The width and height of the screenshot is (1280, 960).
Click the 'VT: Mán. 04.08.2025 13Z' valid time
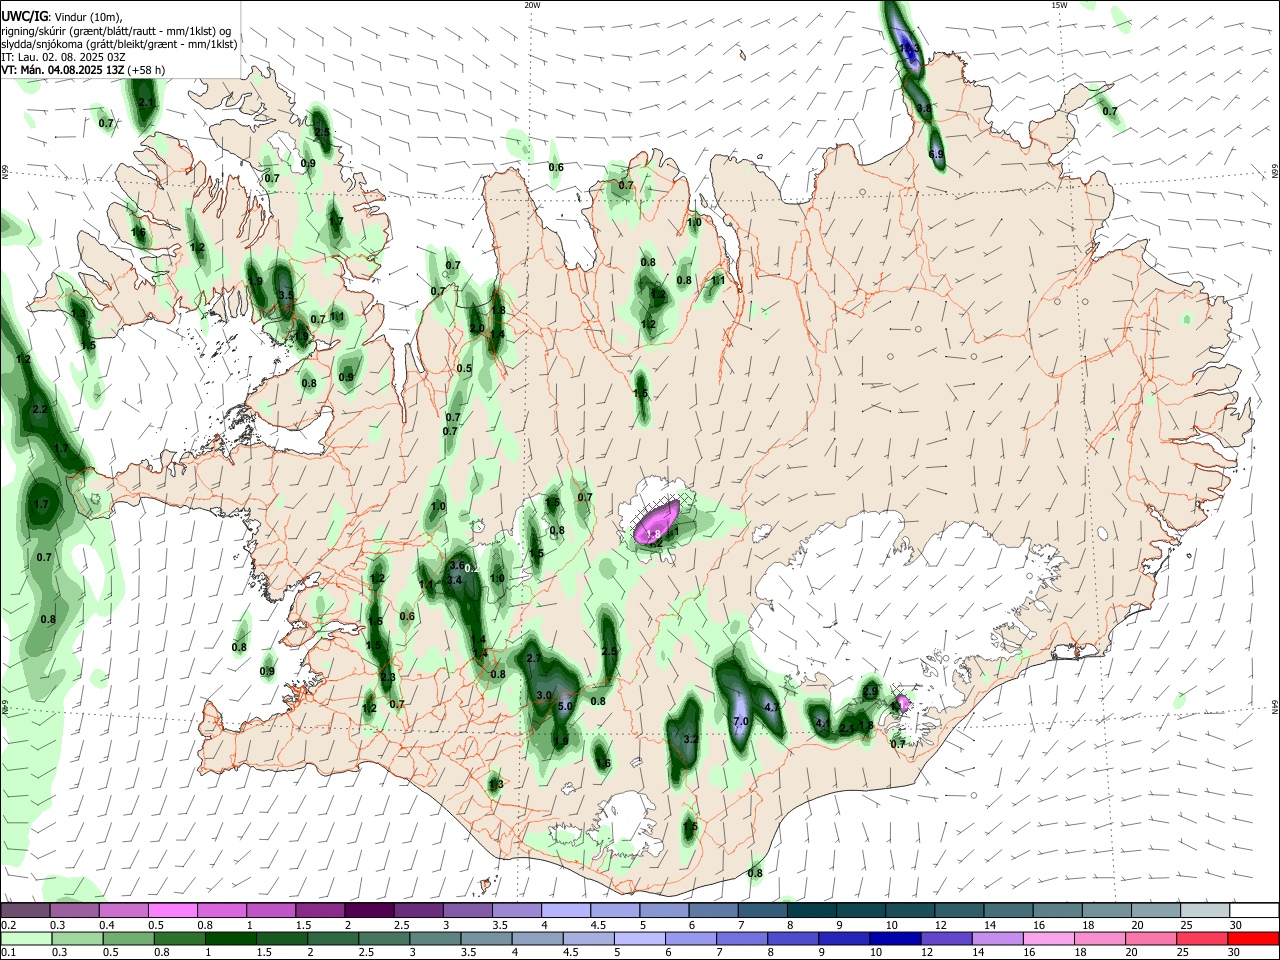coord(62,70)
